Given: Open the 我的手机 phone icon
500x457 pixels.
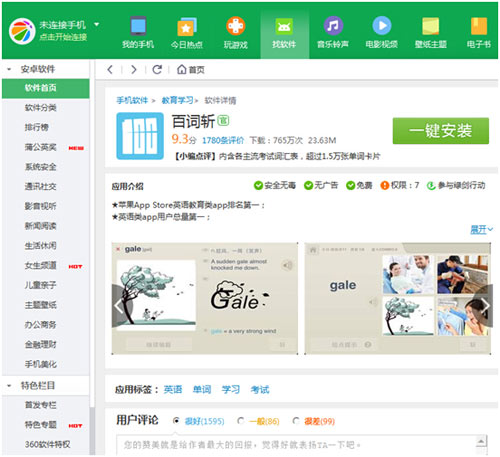Looking at the screenshot, I should (x=138, y=26).
